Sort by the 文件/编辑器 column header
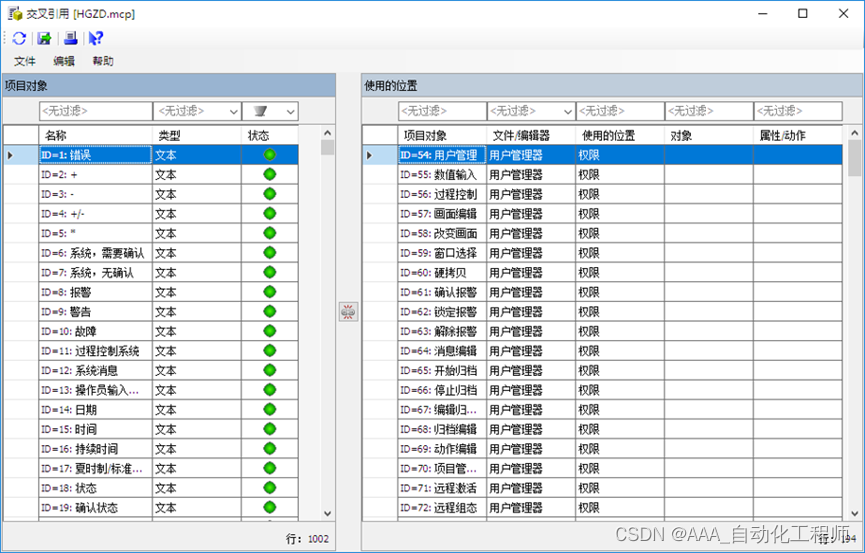 [x=531, y=135]
